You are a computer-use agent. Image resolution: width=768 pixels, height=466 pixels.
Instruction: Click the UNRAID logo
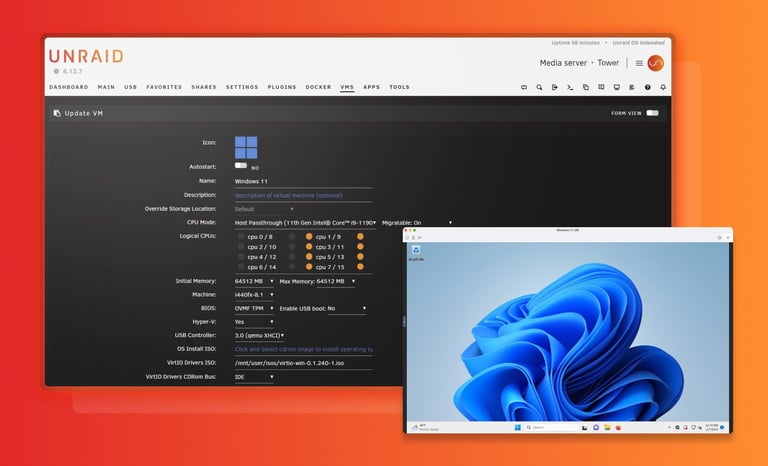pos(86,56)
